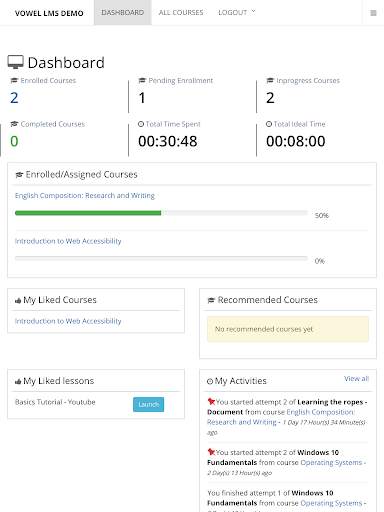
Task: Click the enrolled courses count 2
Action: coord(14,98)
